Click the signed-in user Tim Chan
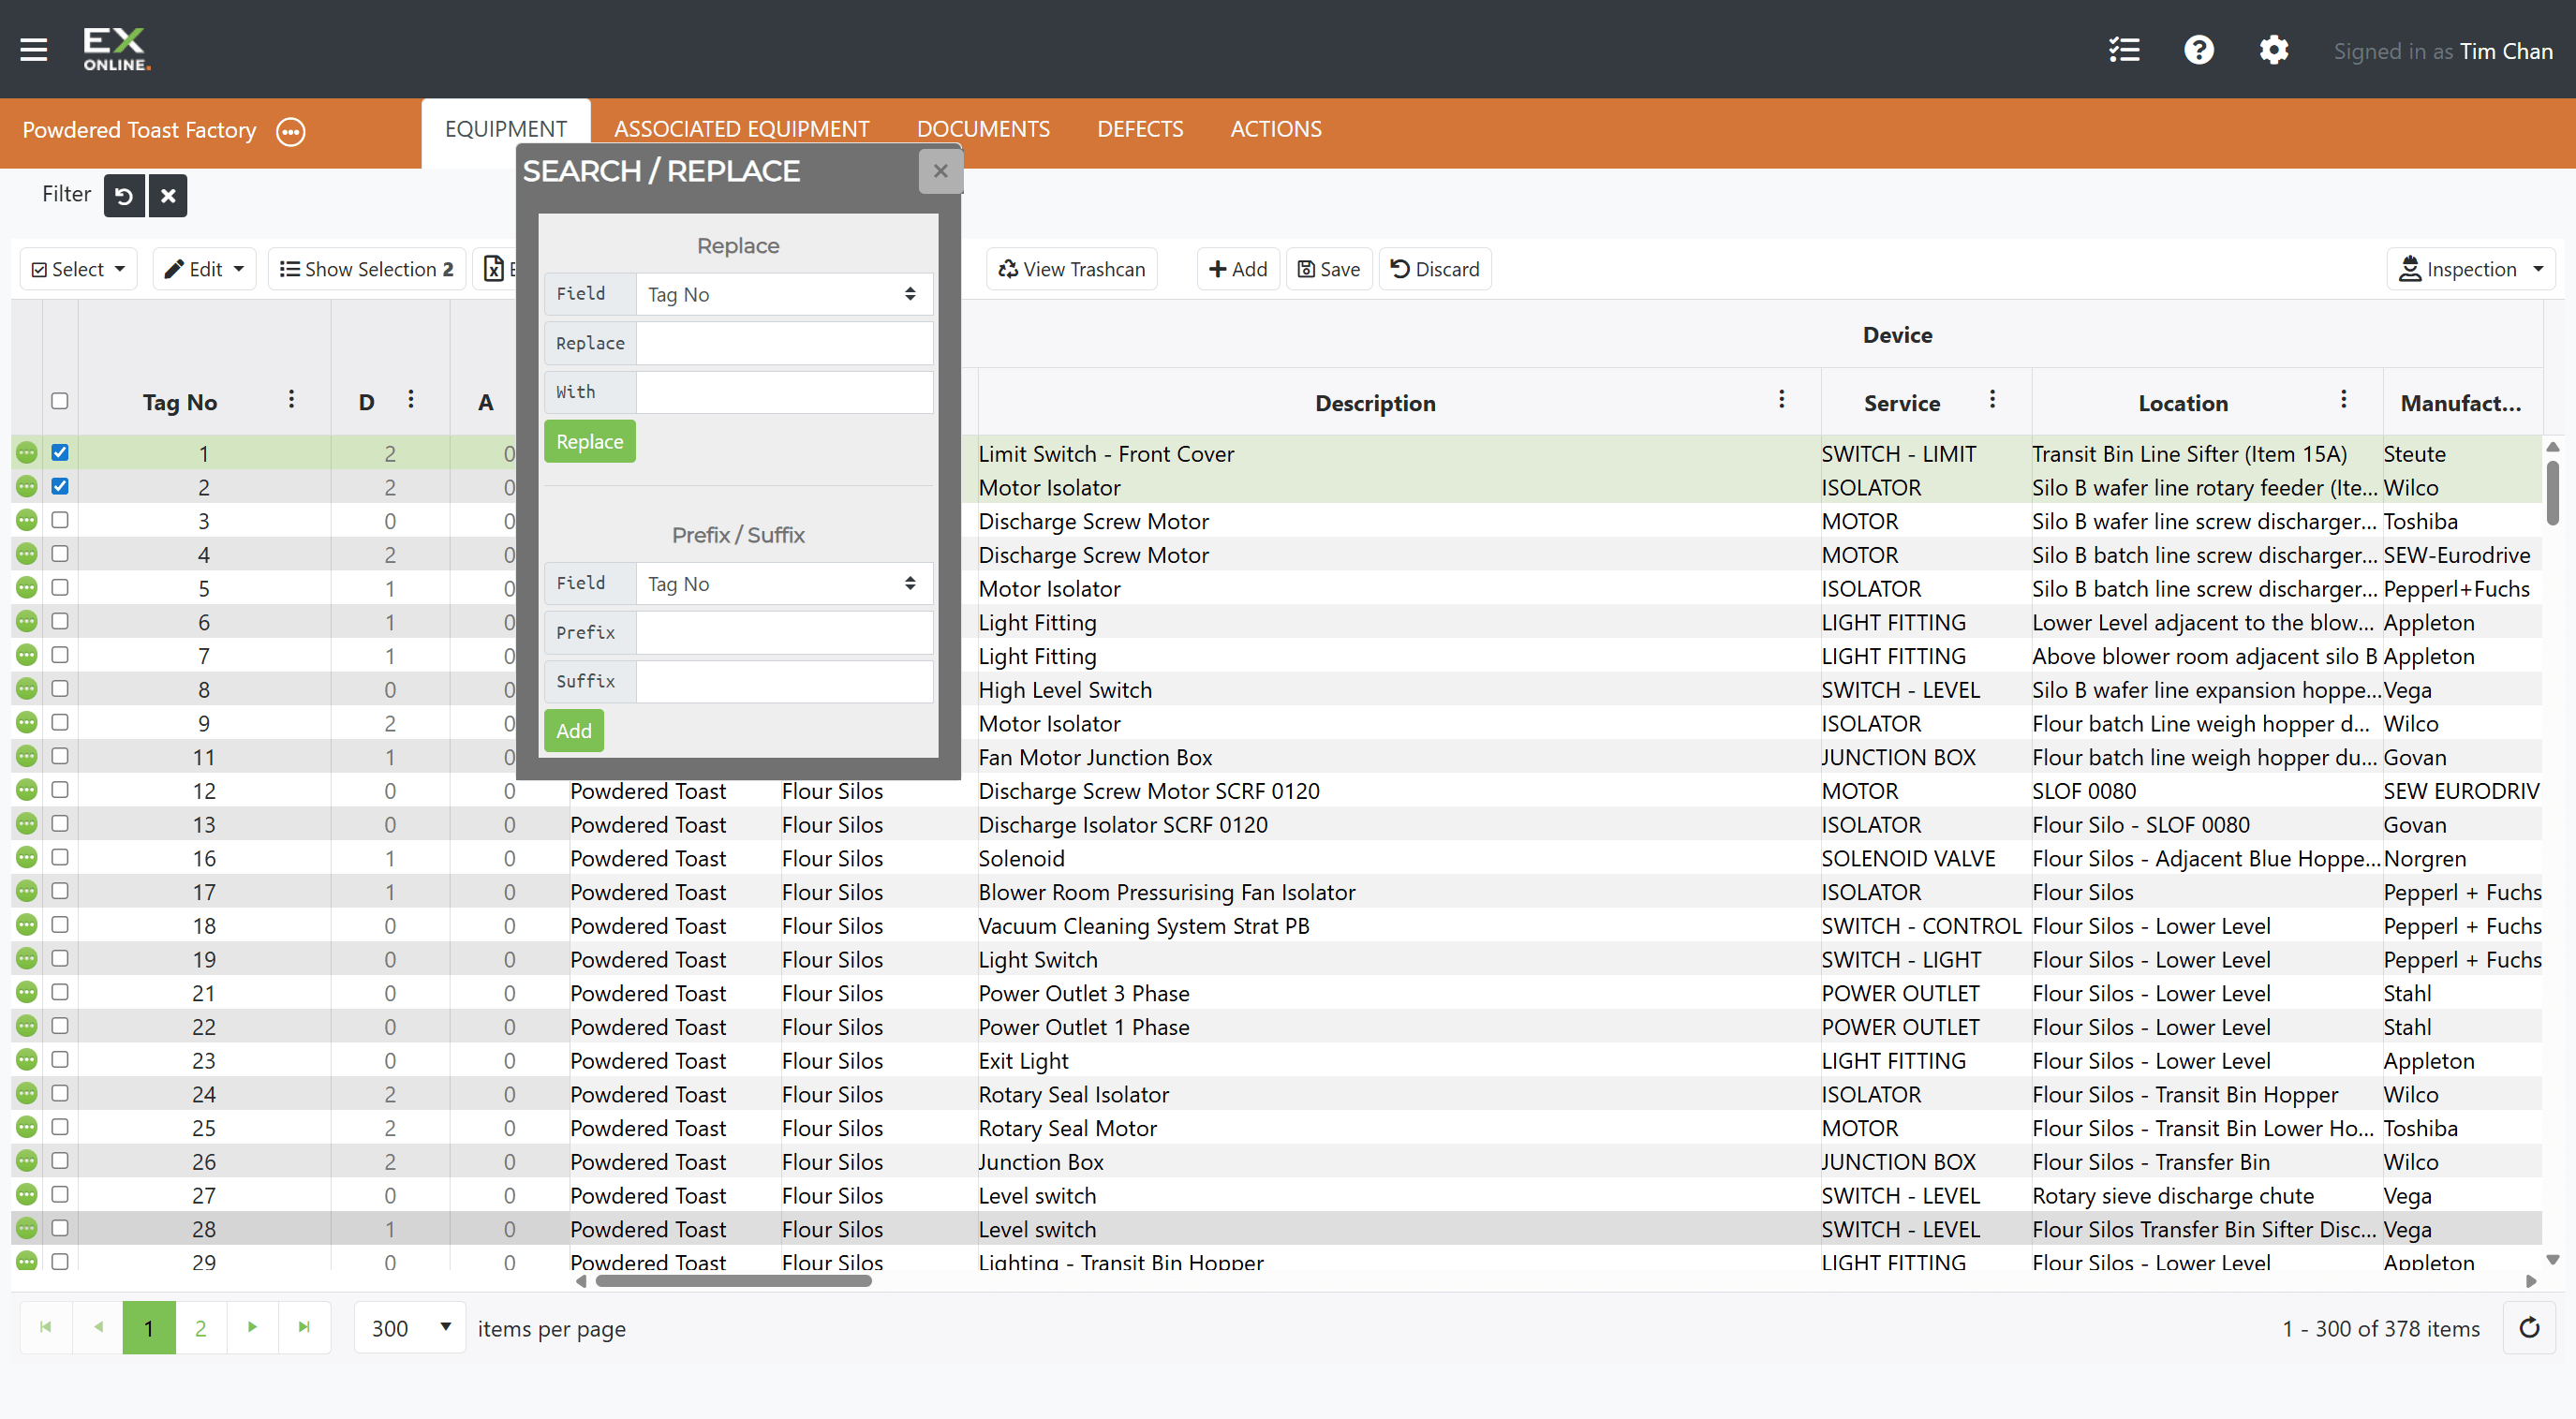 2506,51
